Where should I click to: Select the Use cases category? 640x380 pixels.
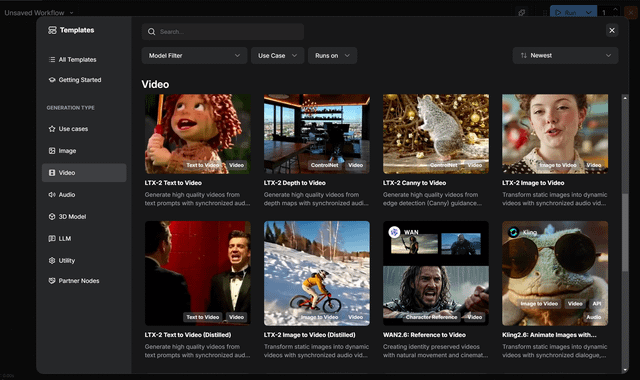point(84,129)
